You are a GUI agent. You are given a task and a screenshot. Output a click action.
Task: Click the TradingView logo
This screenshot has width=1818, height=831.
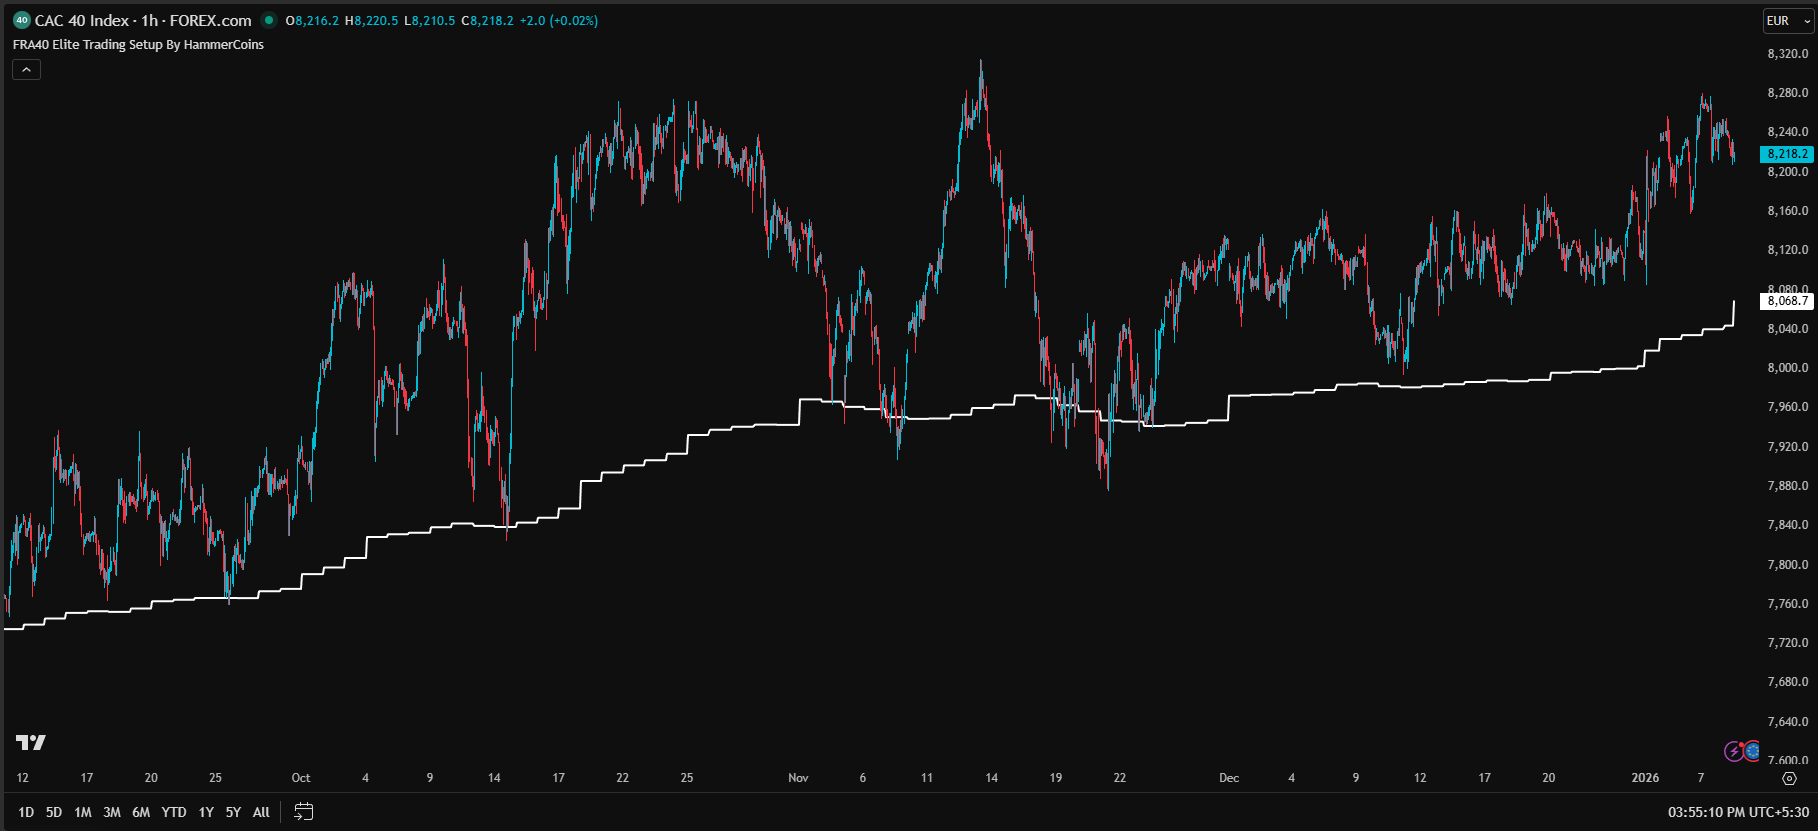[x=31, y=742]
